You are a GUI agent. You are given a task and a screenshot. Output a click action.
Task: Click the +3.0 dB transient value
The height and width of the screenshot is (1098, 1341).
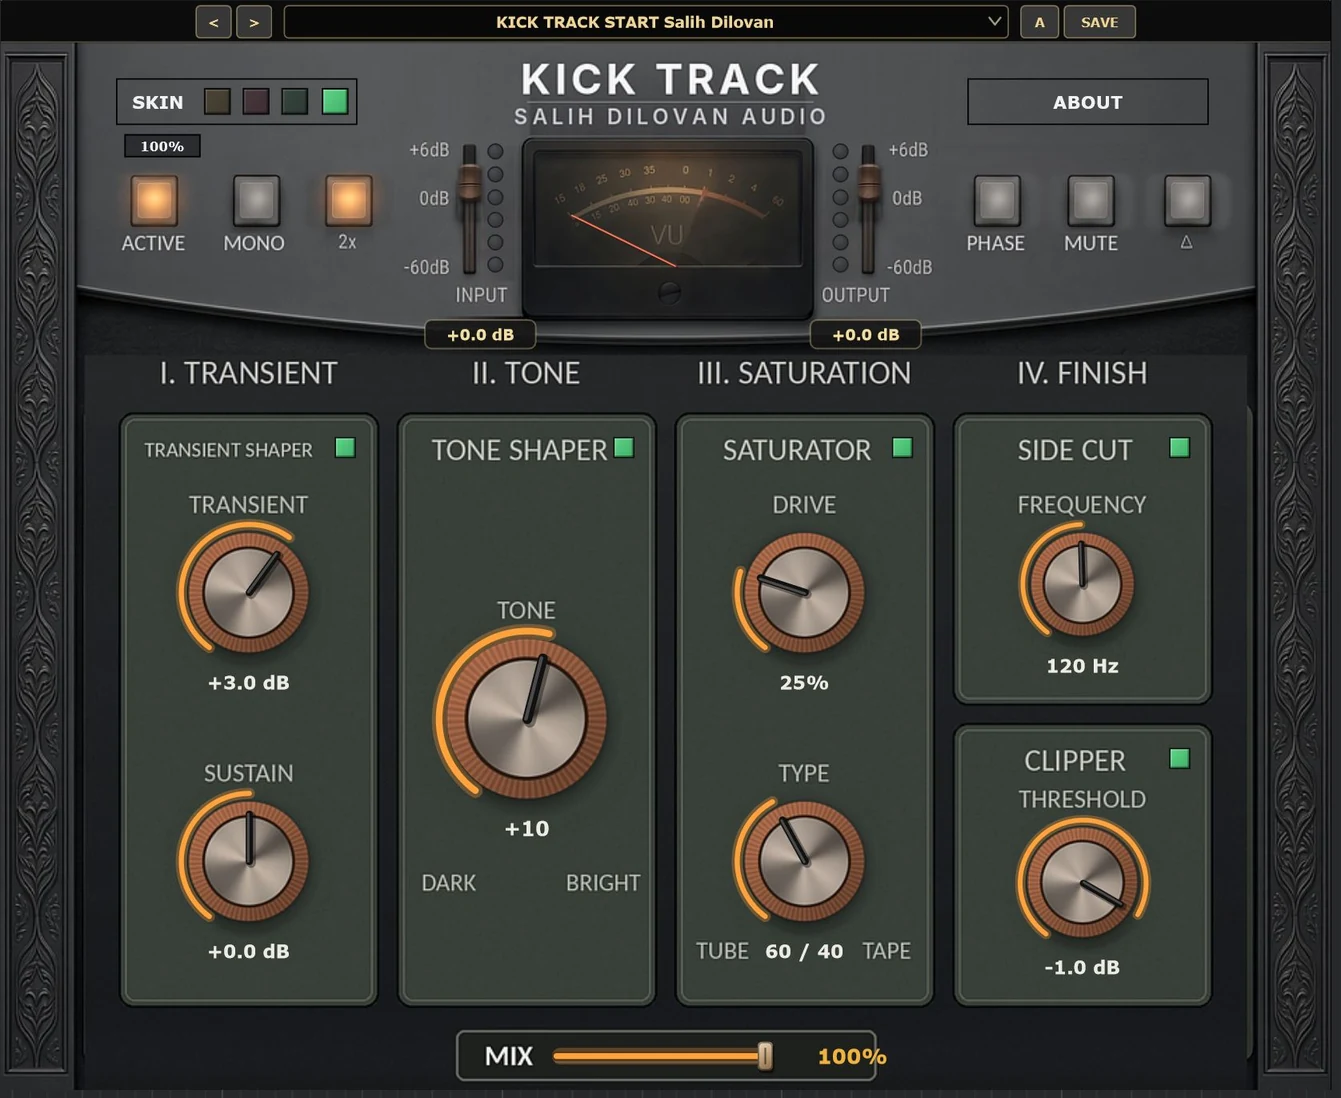click(248, 683)
